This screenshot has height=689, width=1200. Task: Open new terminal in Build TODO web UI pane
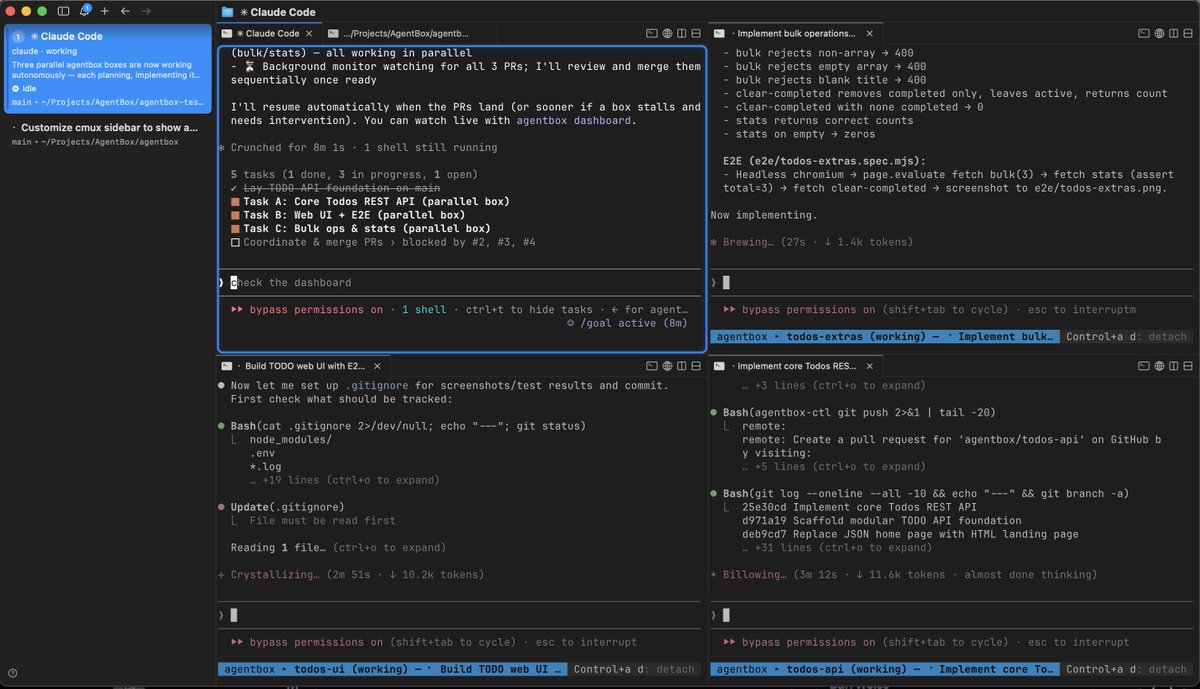point(652,366)
